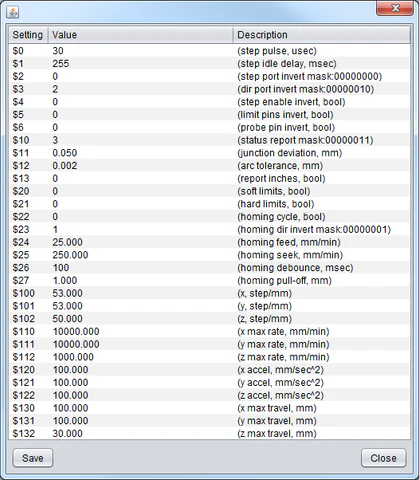Edit the $100 x step/mm value
Viewport: 419px width, 480px height.
point(141,293)
